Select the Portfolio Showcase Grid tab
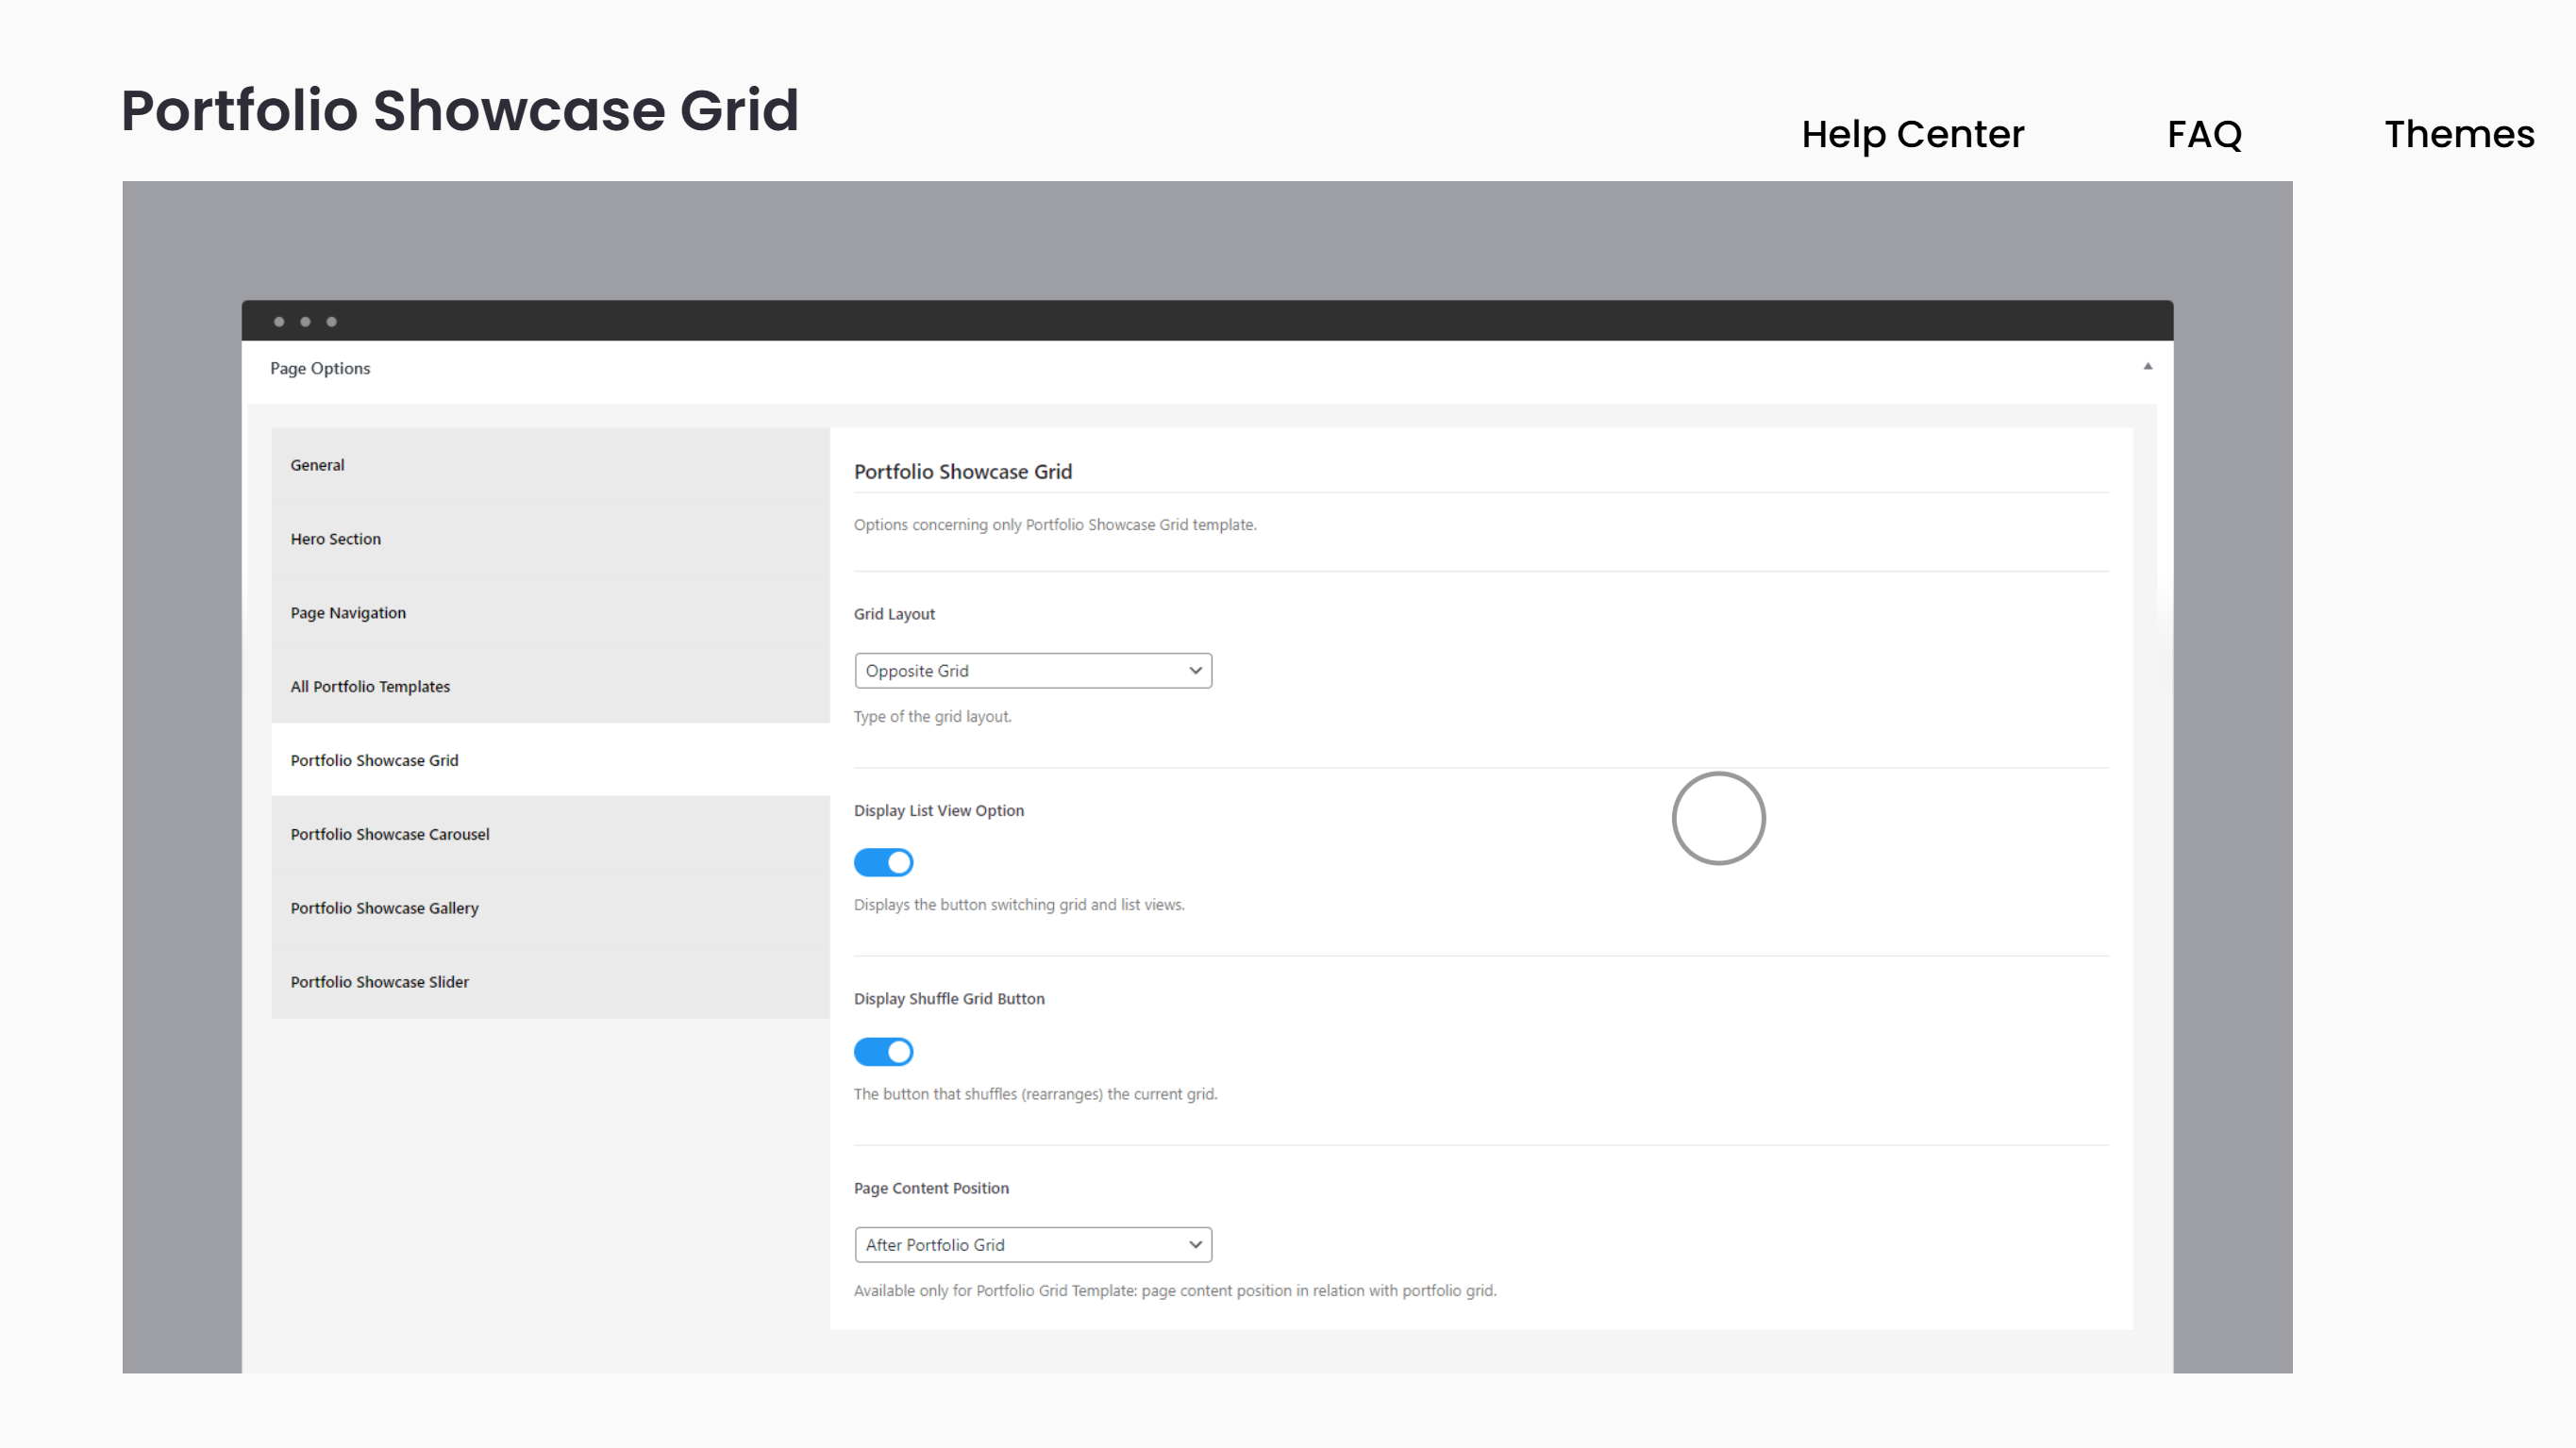Screen dimensions: 2576x1448 coord(550,760)
